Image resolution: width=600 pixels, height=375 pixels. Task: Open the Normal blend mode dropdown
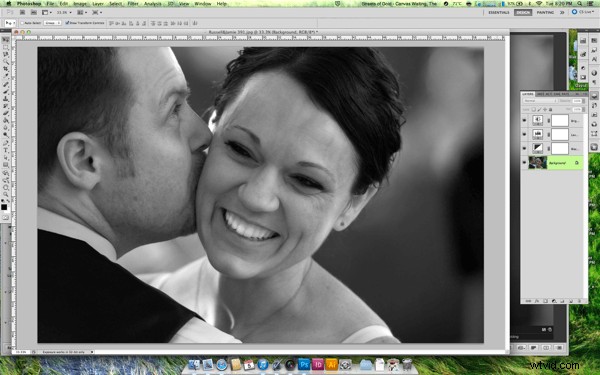coord(541,101)
